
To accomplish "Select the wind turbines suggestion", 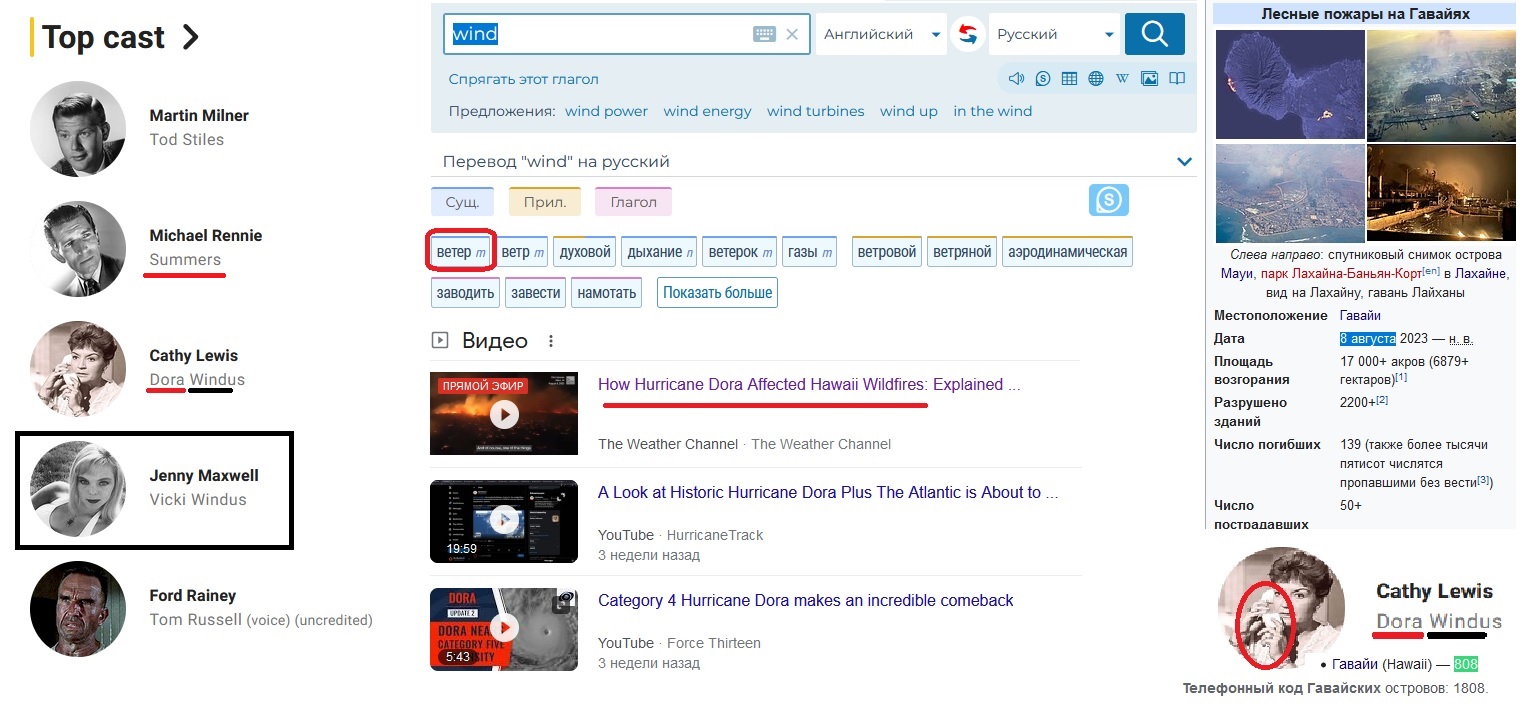I will click(x=816, y=111).
